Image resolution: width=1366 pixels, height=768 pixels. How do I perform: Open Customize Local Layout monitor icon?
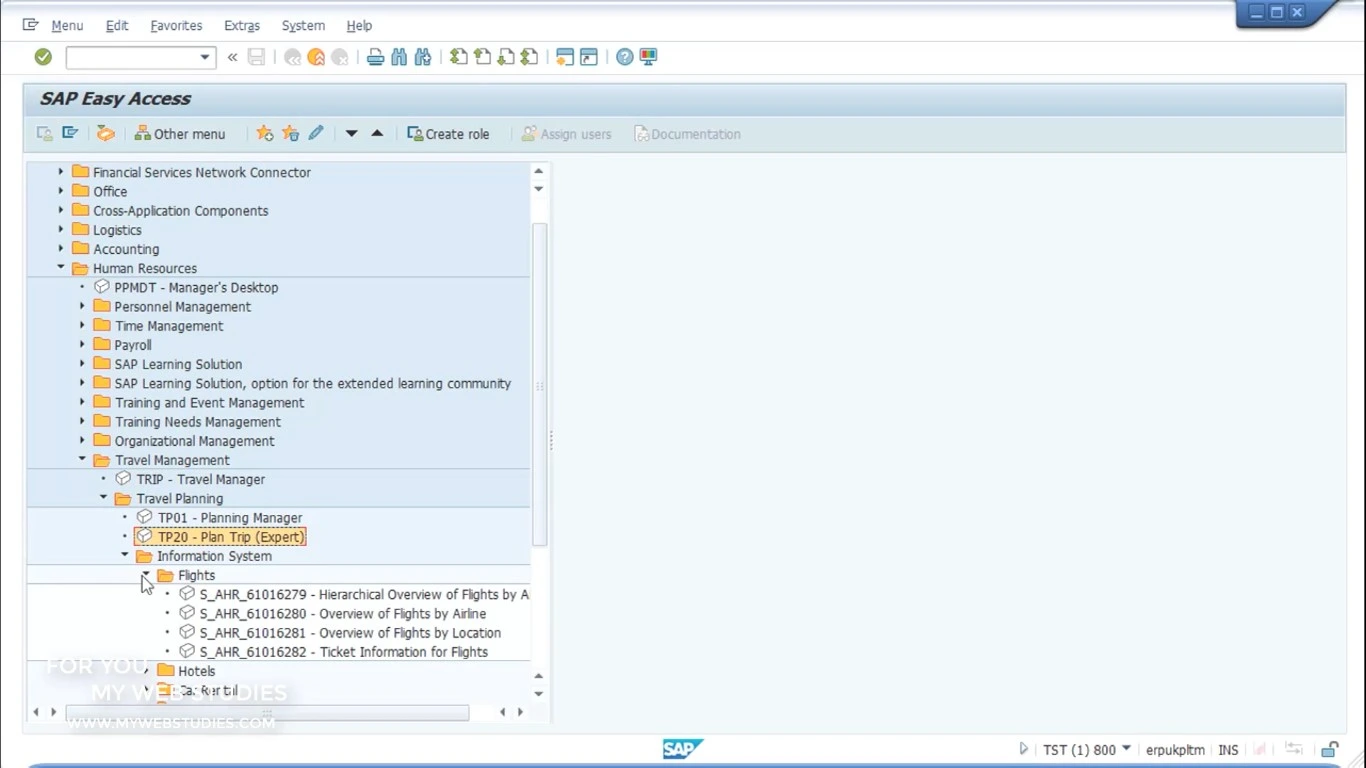[x=649, y=57]
